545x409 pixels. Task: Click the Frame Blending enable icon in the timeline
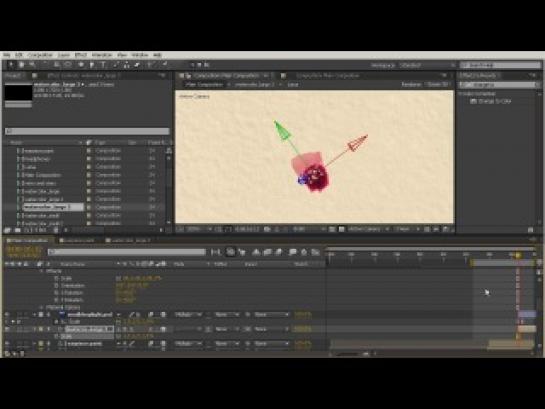[x=267, y=252]
